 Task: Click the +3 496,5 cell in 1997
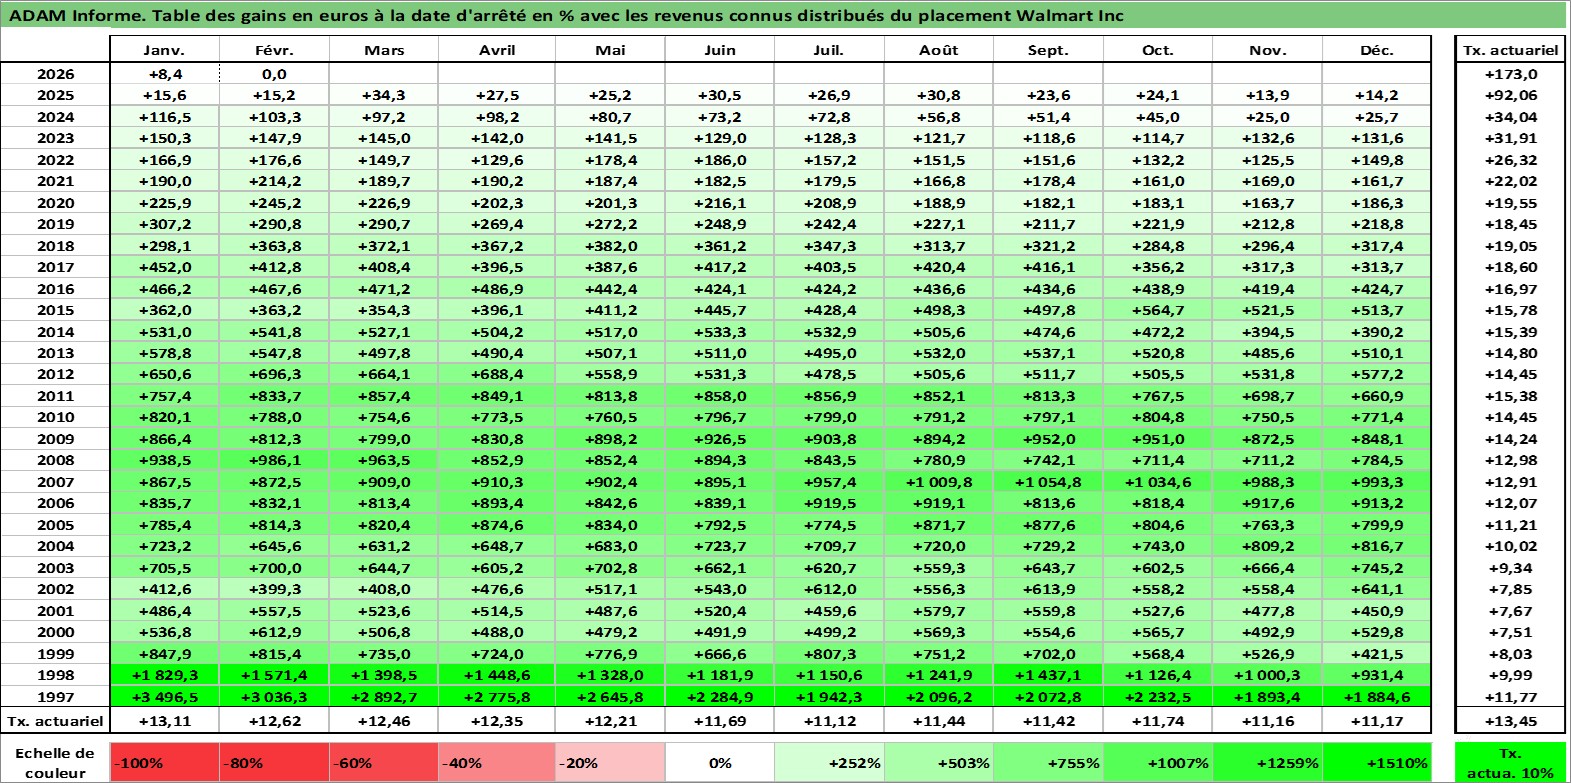tap(164, 697)
